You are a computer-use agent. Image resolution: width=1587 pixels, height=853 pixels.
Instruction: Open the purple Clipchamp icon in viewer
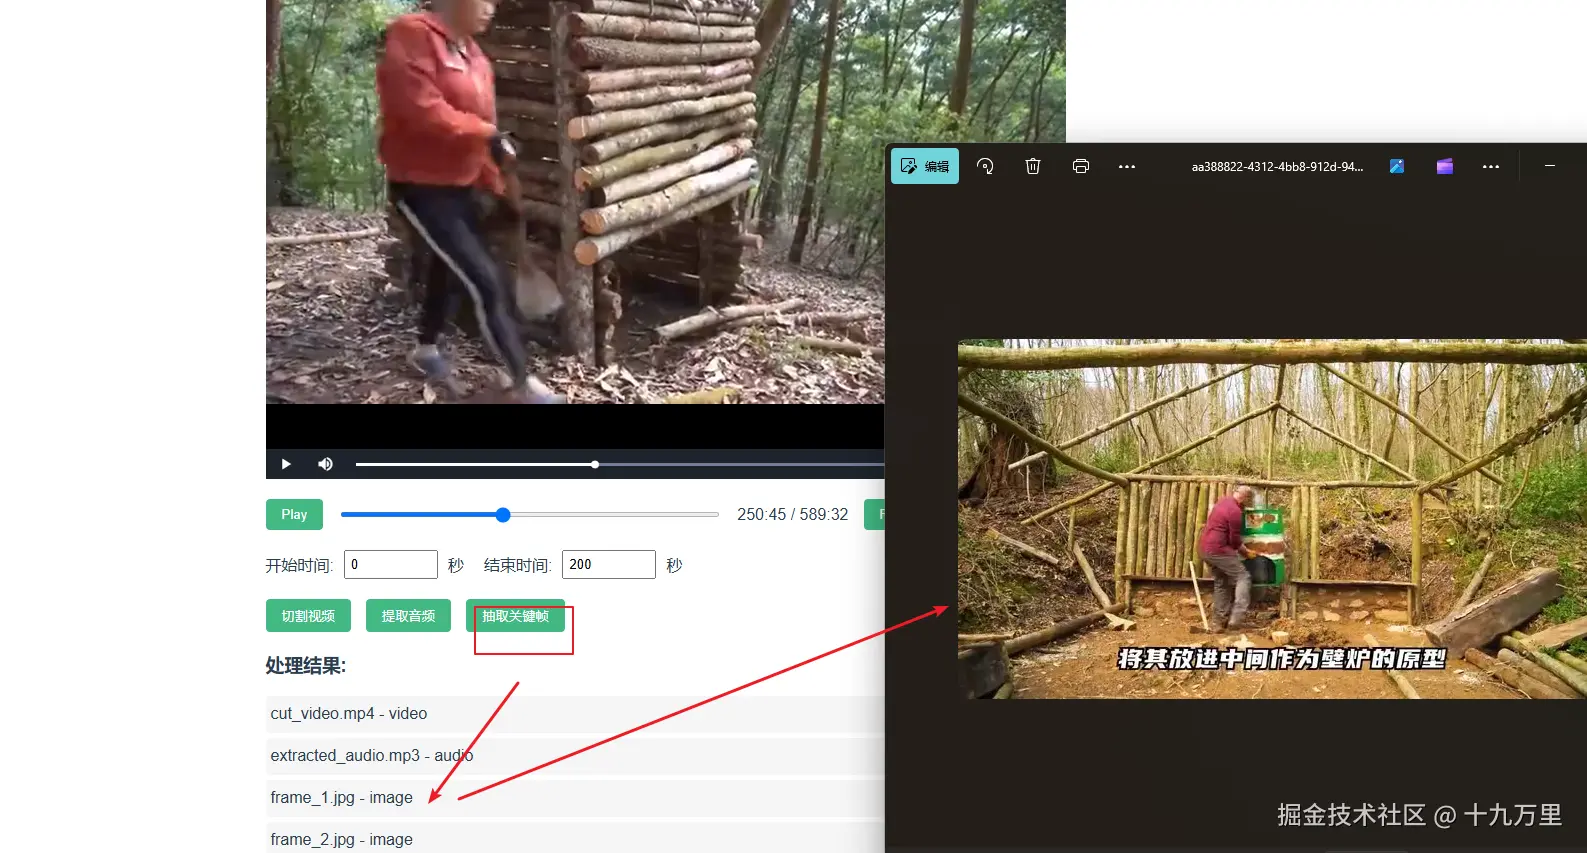point(1445,166)
